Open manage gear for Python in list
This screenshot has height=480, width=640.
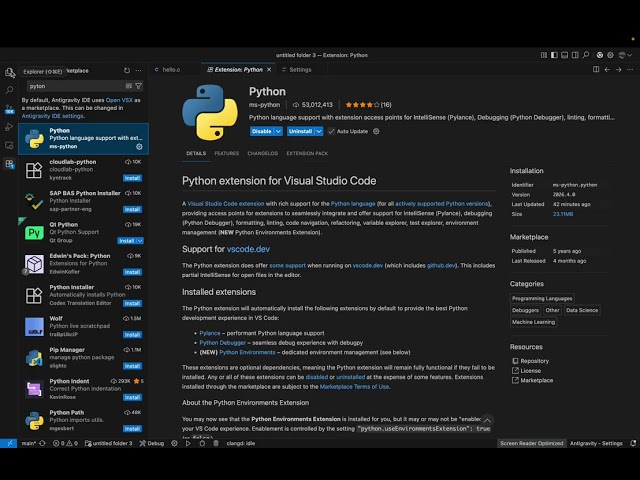[x=139, y=147]
